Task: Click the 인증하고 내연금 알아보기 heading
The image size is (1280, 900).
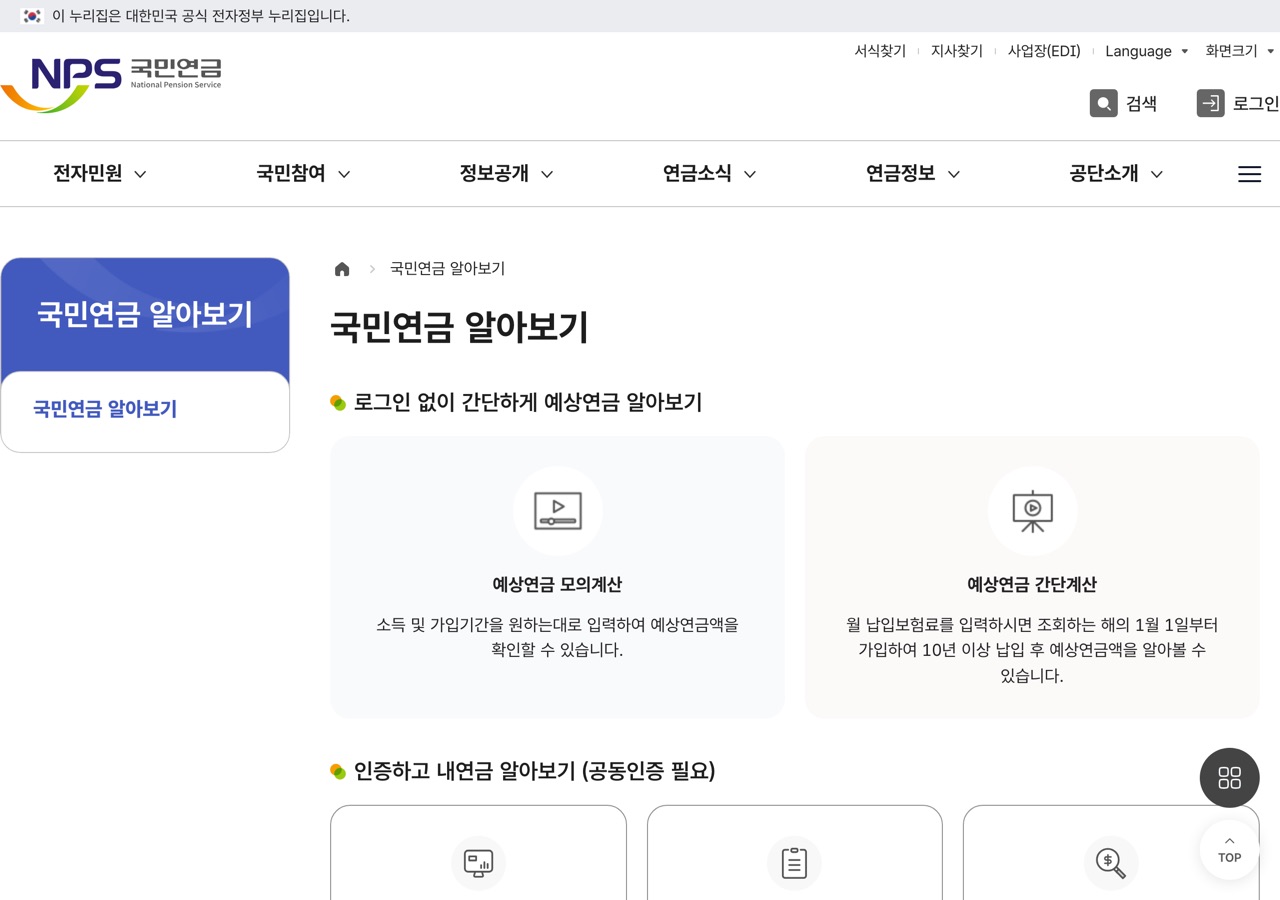Action: (534, 771)
